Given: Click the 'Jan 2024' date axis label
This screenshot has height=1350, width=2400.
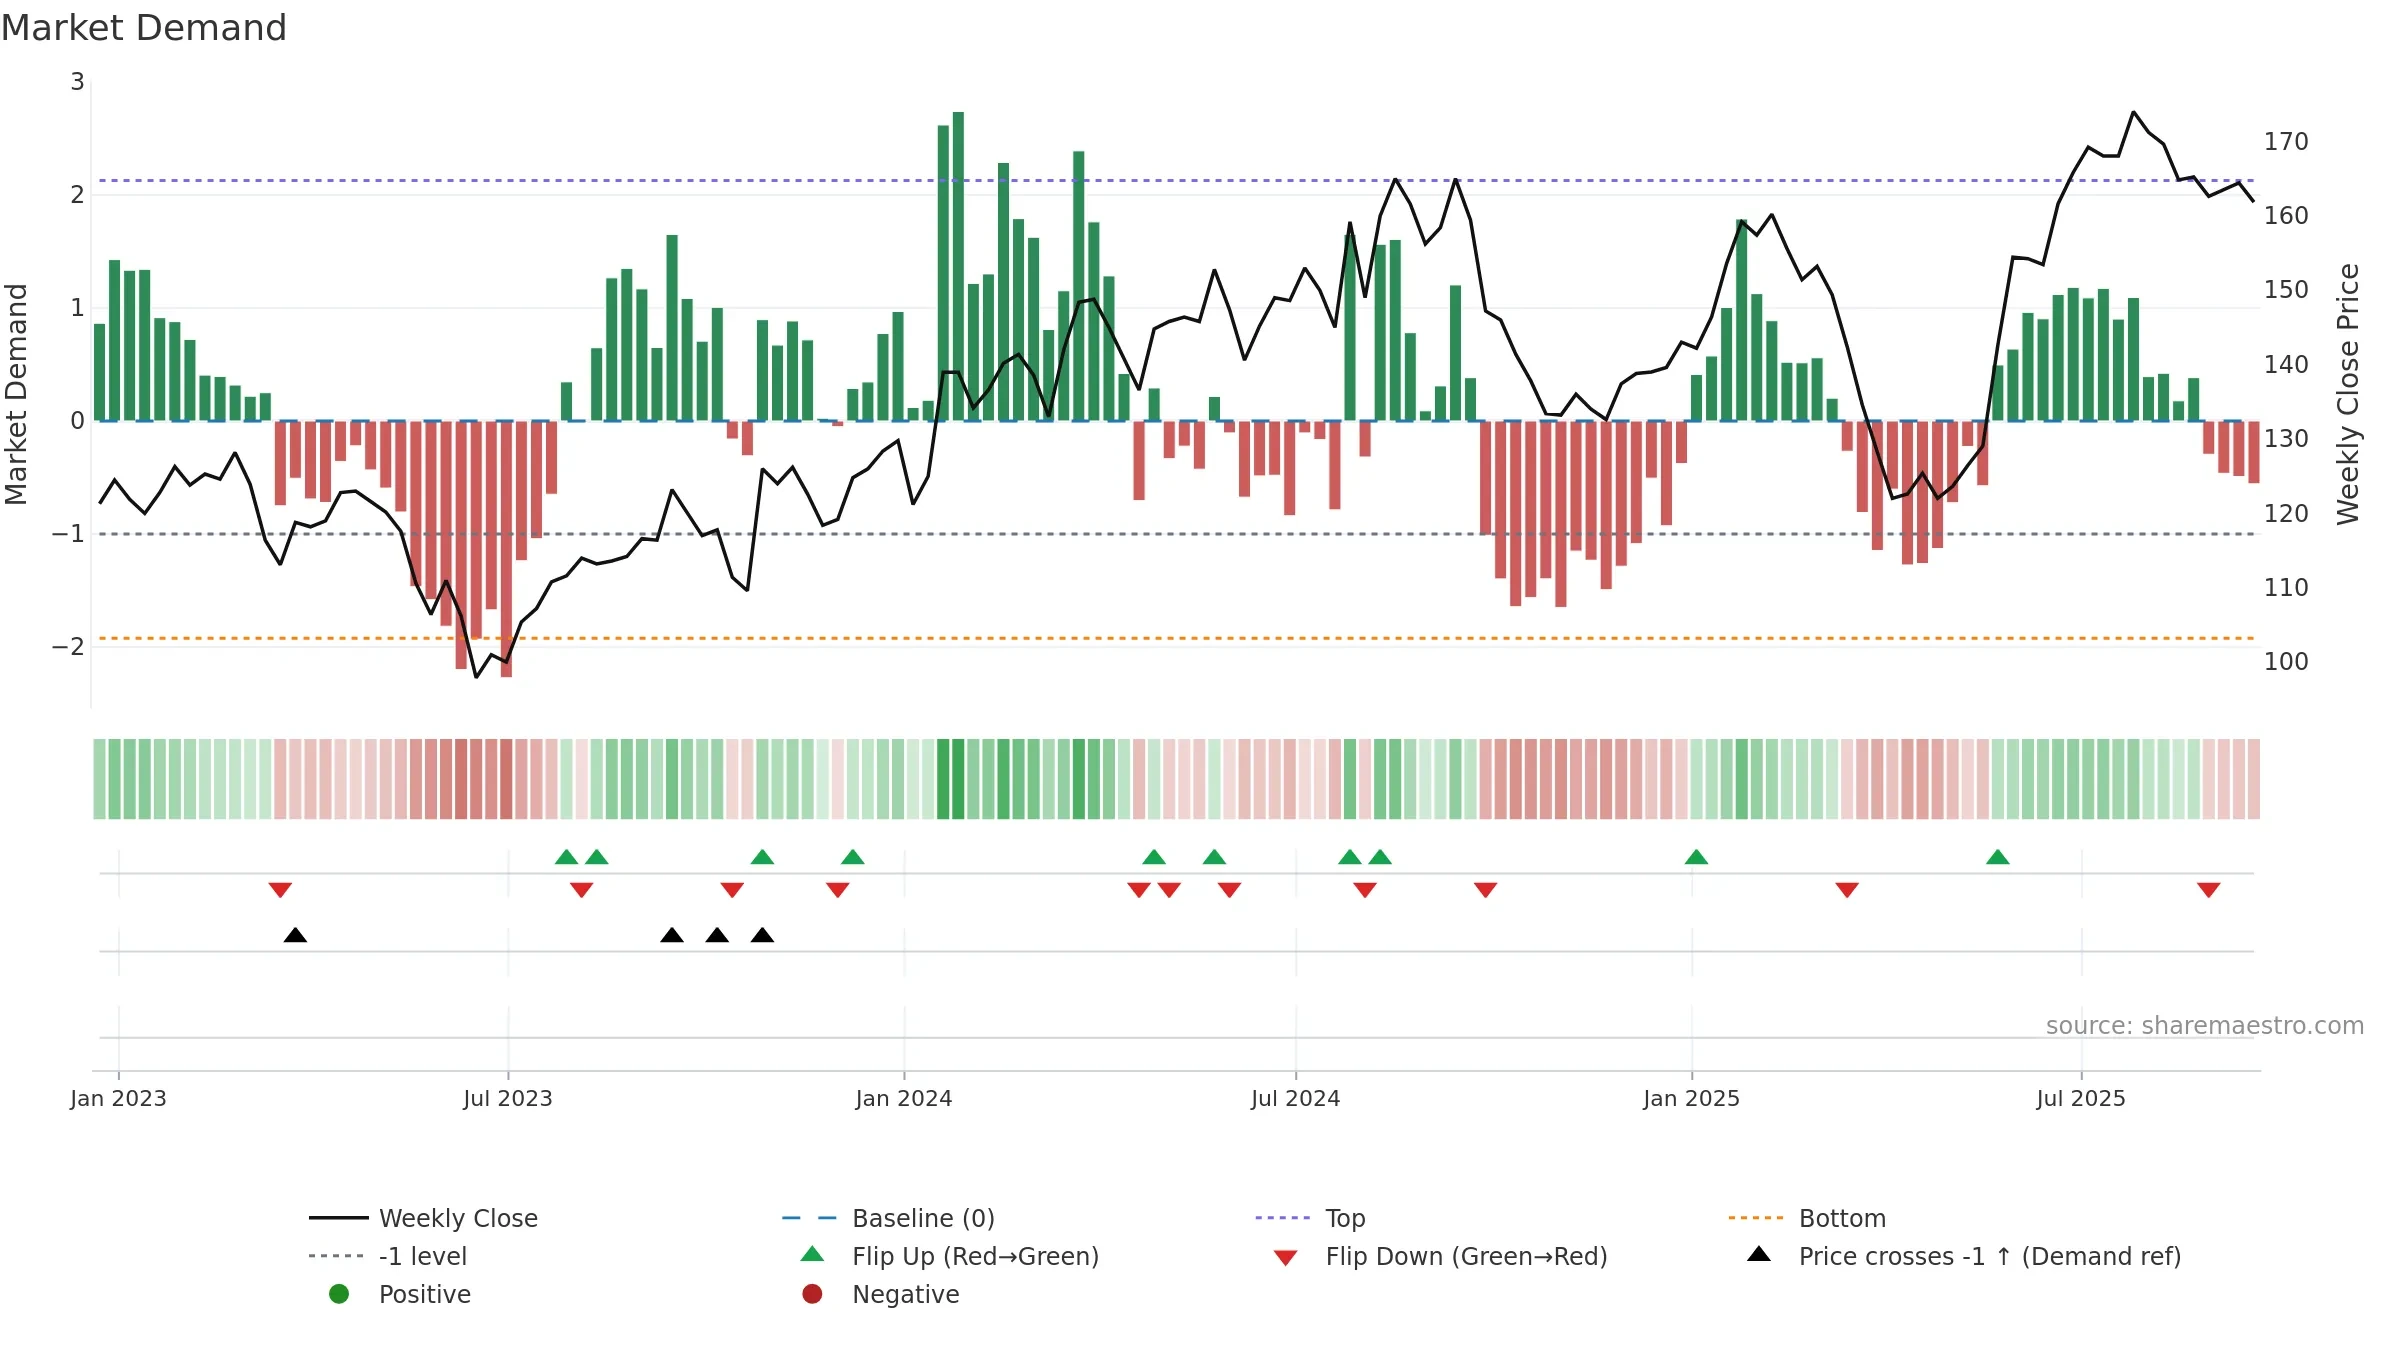Looking at the screenshot, I should (903, 1098).
